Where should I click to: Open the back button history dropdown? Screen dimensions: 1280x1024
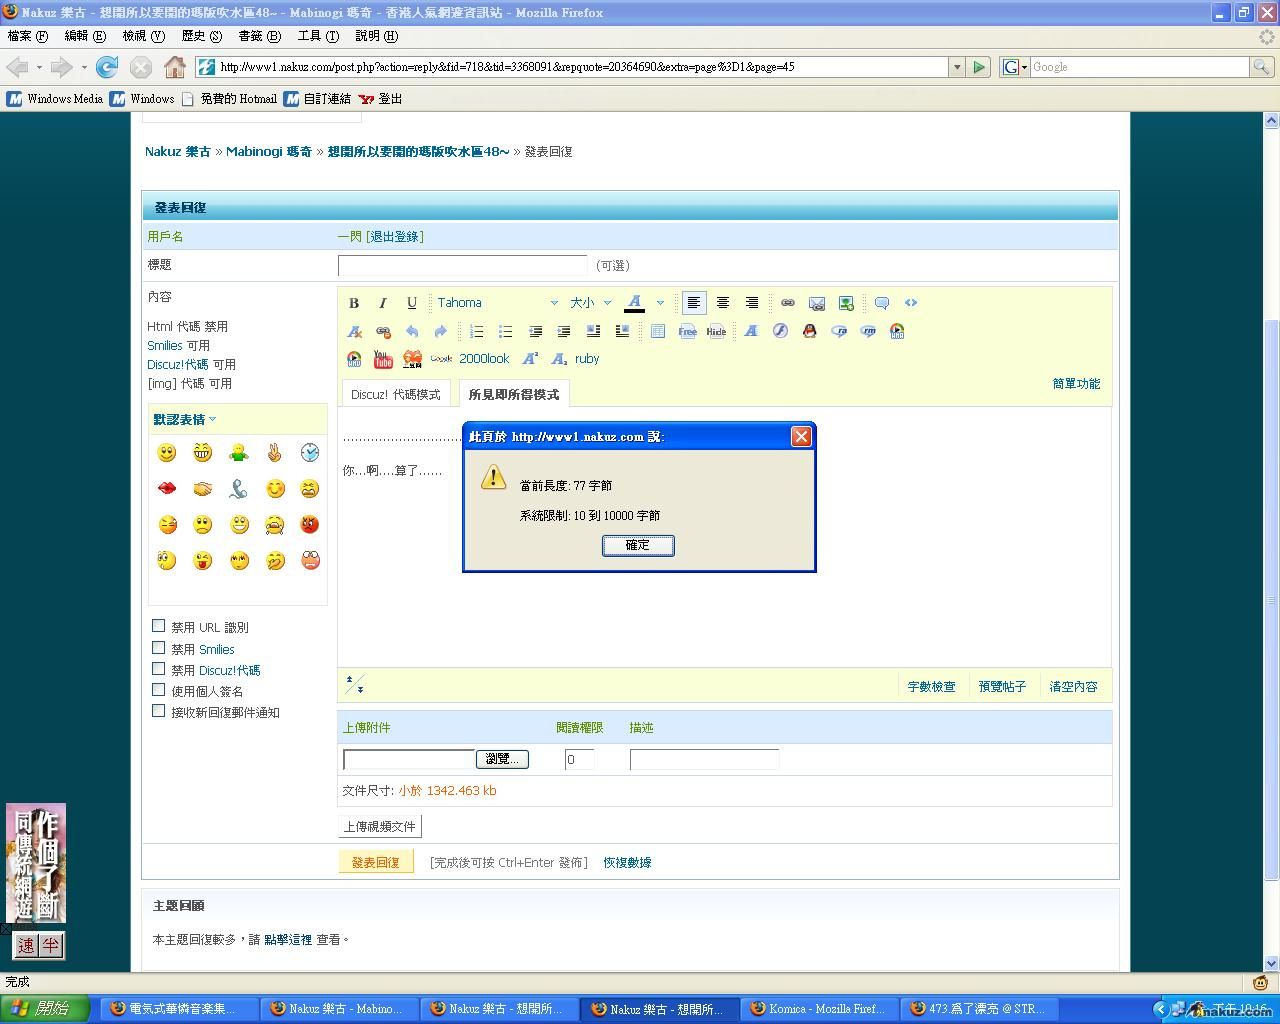39,67
